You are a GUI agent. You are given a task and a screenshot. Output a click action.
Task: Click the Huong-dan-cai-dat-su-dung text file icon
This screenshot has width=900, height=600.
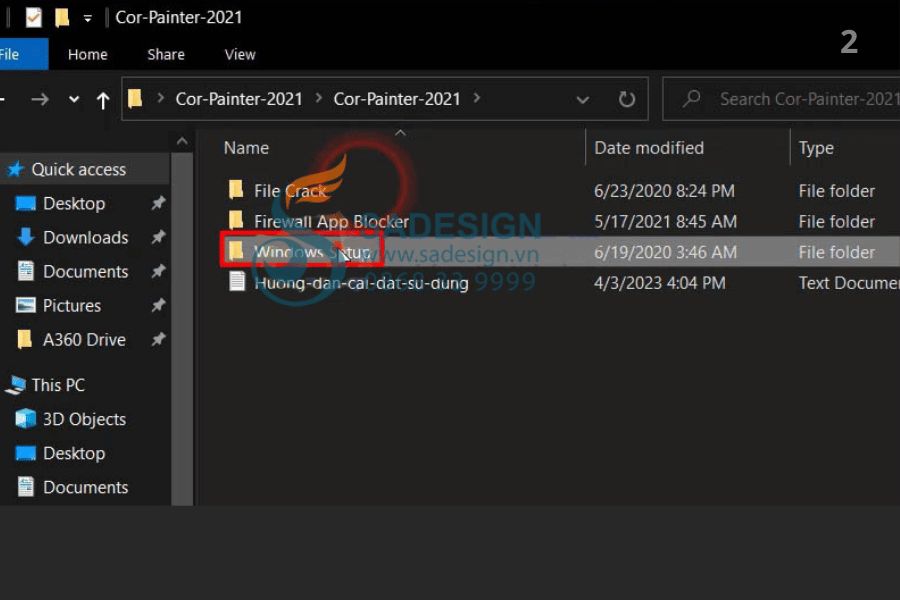pos(236,283)
